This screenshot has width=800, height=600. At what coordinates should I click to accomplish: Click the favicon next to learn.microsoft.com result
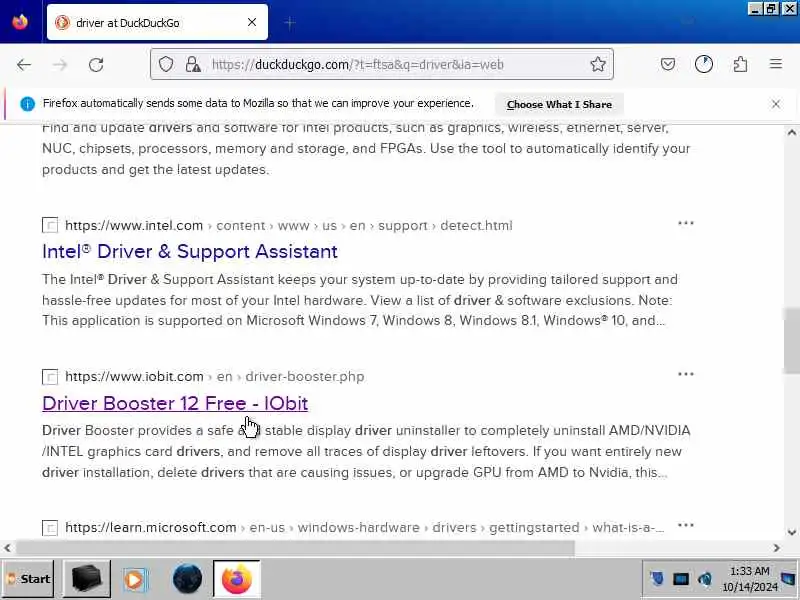click(x=50, y=528)
